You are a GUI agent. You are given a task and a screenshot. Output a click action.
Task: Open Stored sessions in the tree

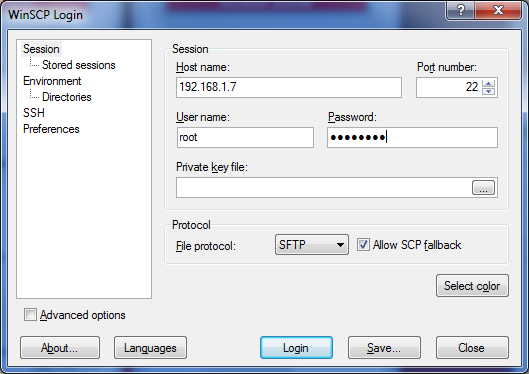[x=79, y=65]
